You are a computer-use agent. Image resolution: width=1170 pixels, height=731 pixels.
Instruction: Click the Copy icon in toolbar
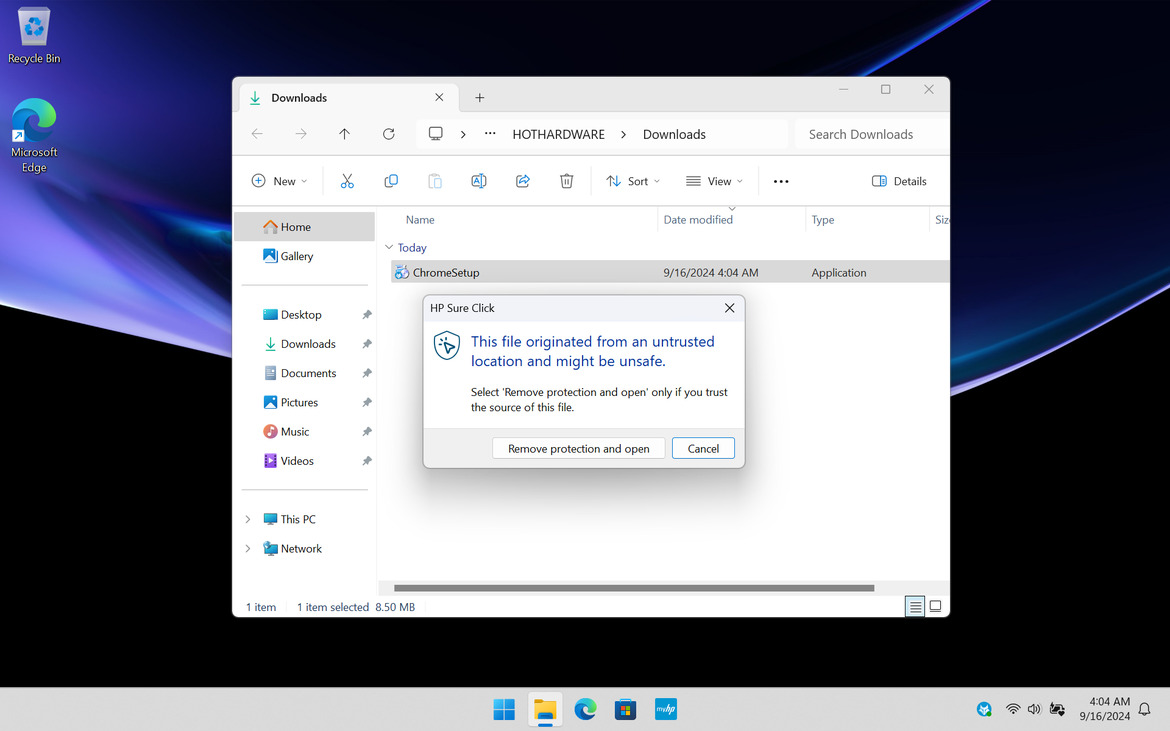click(391, 181)
